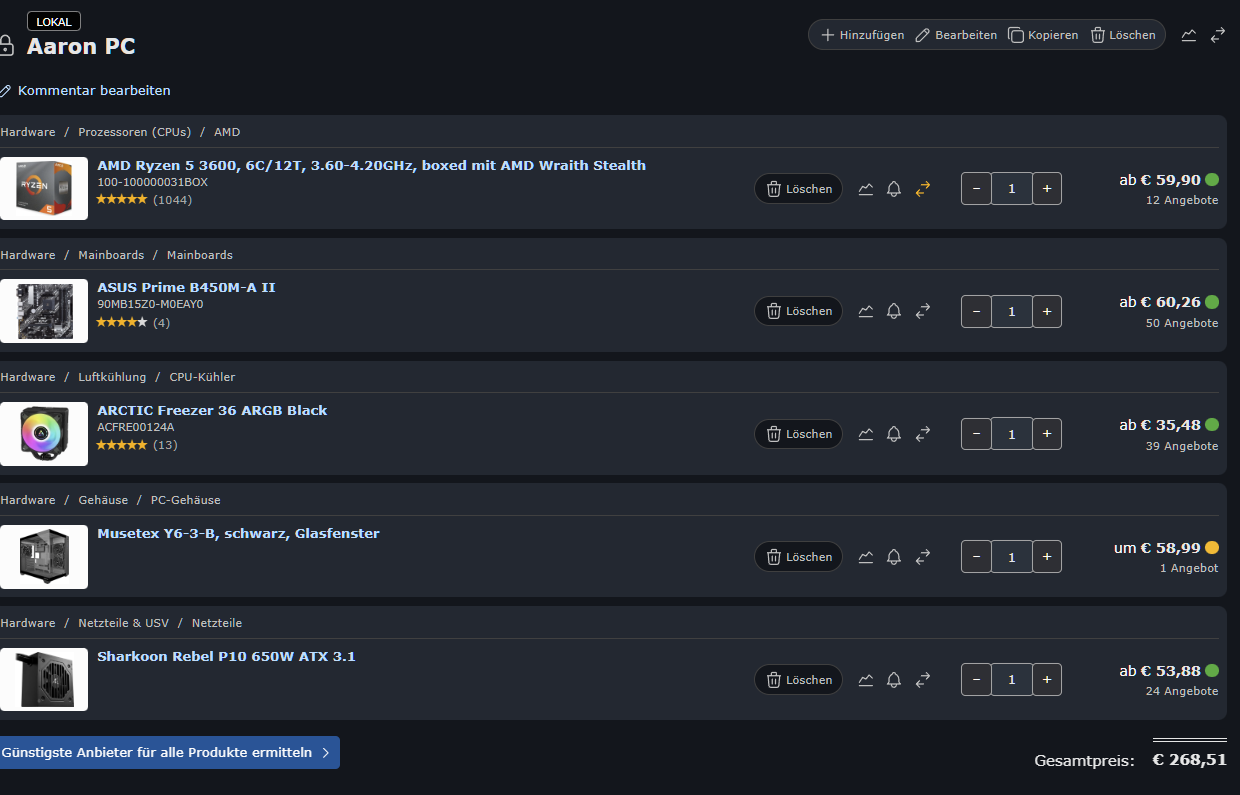
Task: Click the lock icon beside Aaron PC
Action: 6,46
